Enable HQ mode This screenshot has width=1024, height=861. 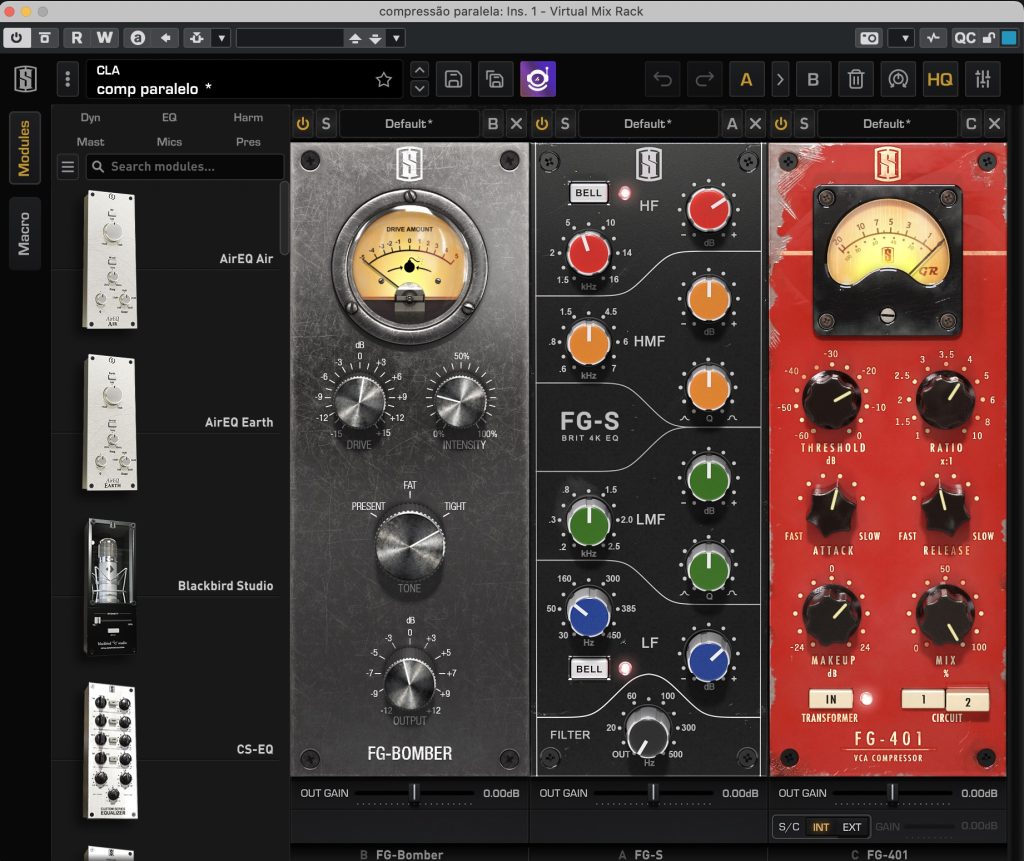click(939, 80)
